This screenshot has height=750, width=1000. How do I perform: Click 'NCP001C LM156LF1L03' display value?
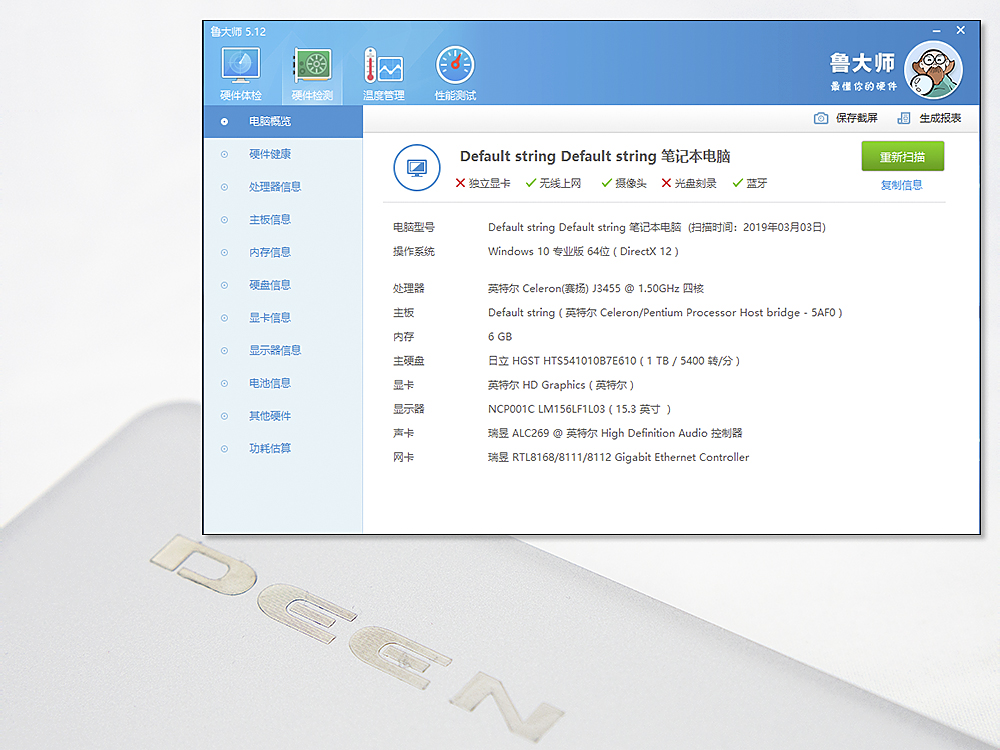(x=547, y=409)
